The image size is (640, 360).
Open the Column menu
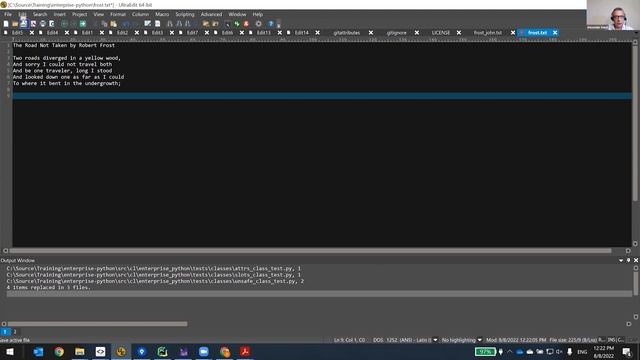140,14
